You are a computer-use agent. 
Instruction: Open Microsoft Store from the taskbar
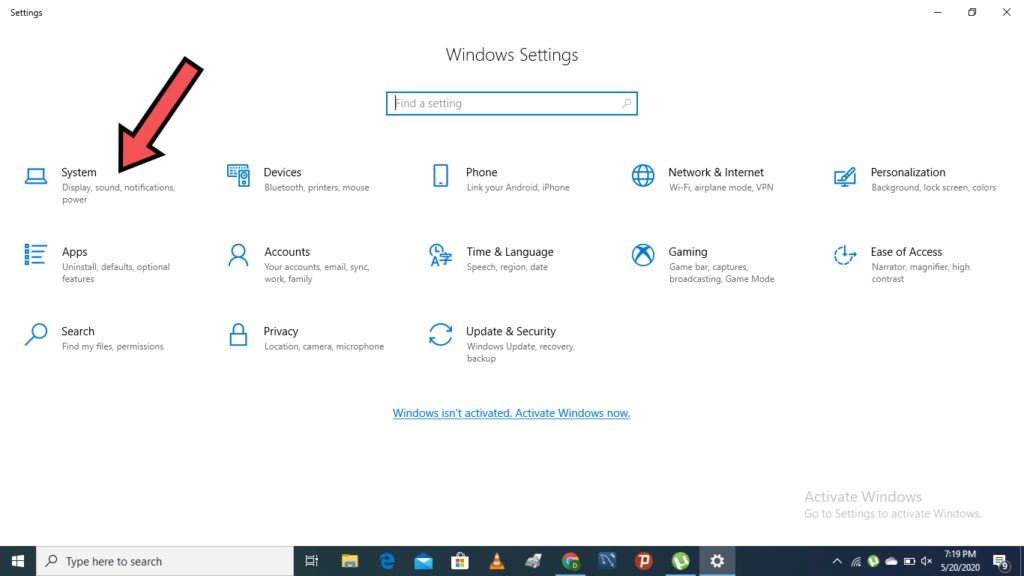(460, 561)
